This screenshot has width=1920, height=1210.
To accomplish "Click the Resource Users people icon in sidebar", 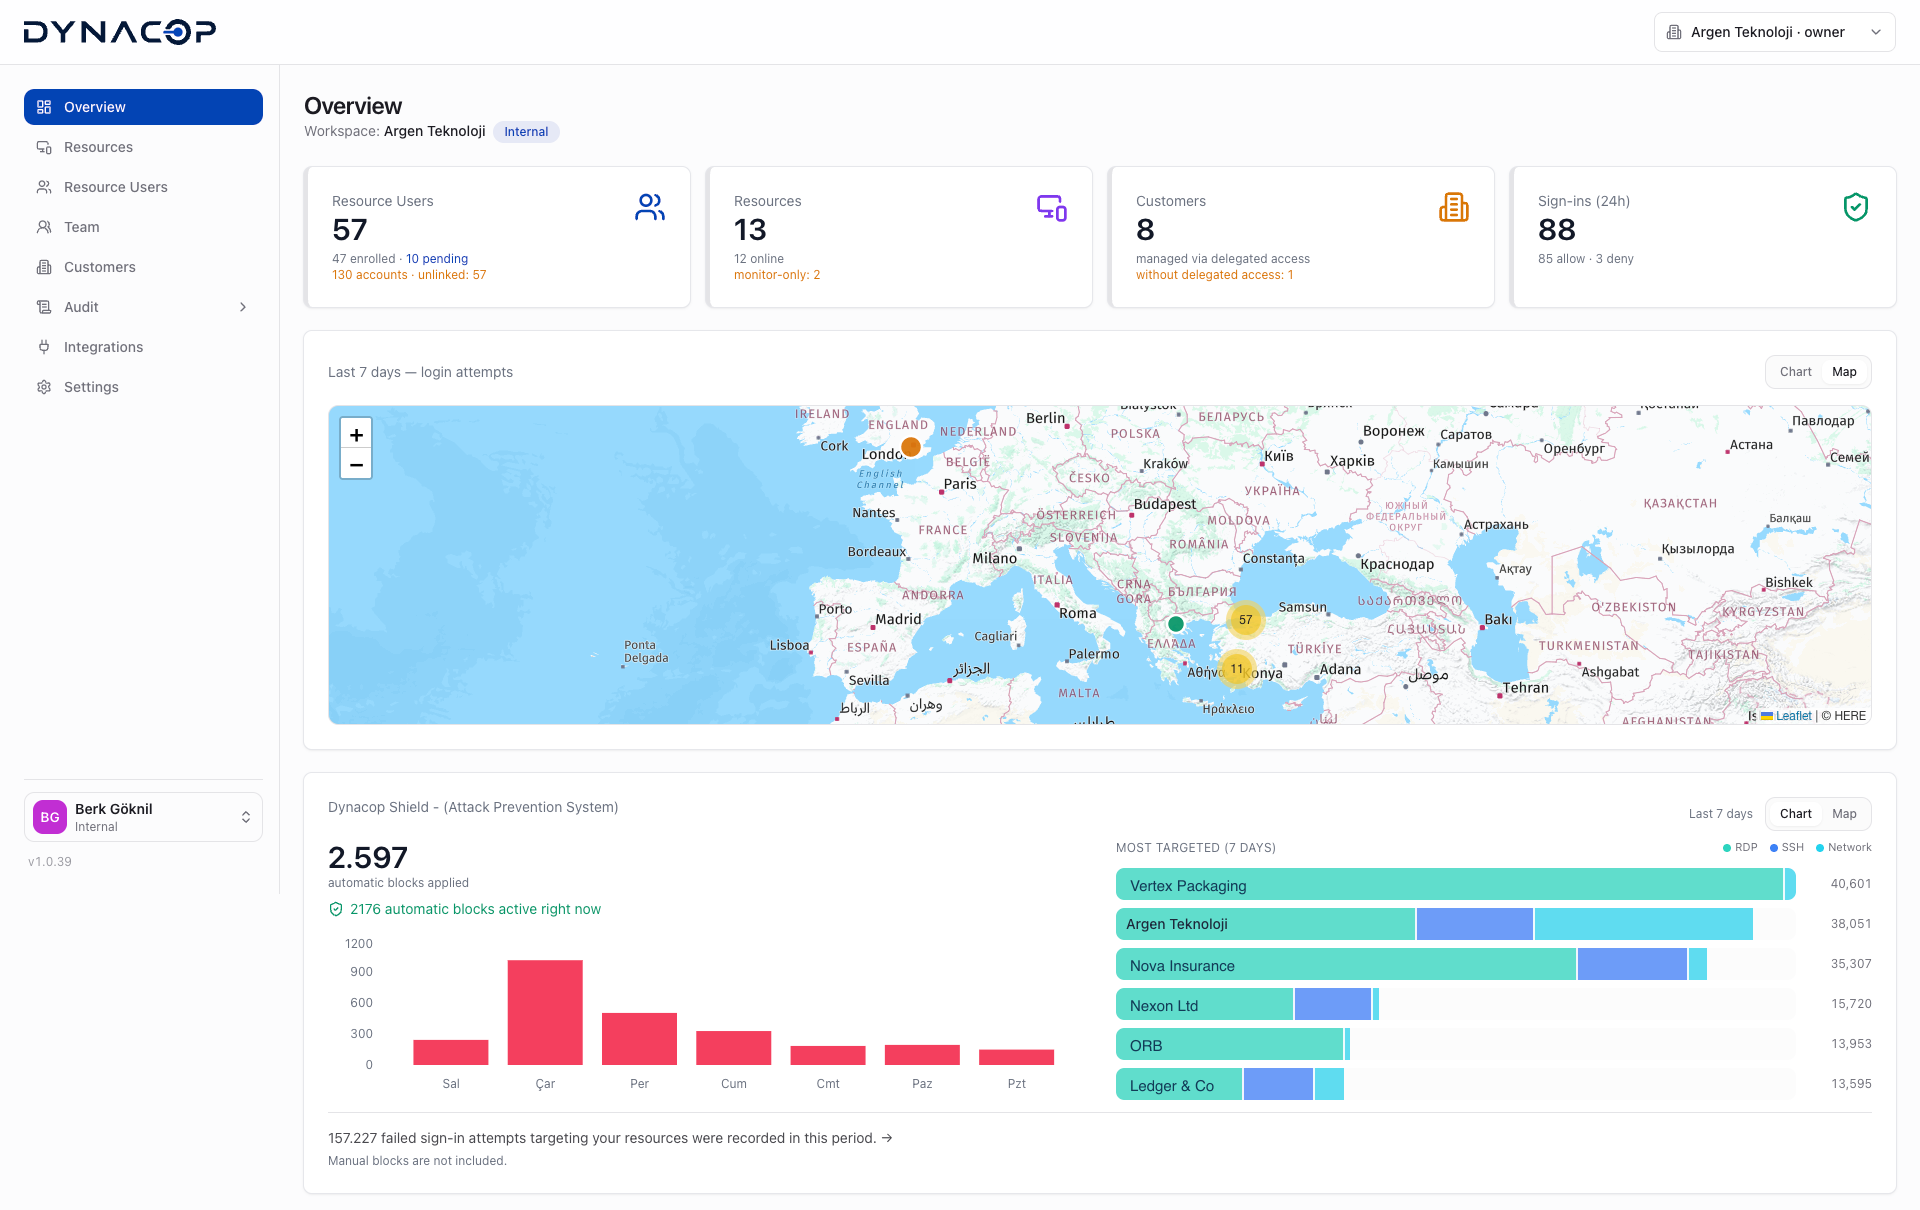I will pos(44,187).
